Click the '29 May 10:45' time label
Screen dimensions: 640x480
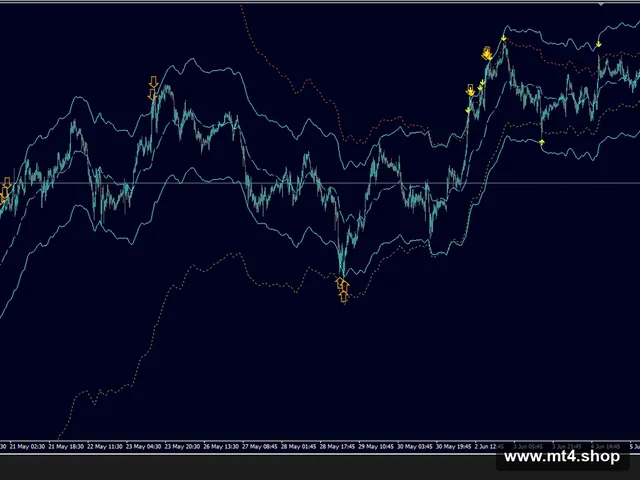pyautogui.click(x=376, y=447)
